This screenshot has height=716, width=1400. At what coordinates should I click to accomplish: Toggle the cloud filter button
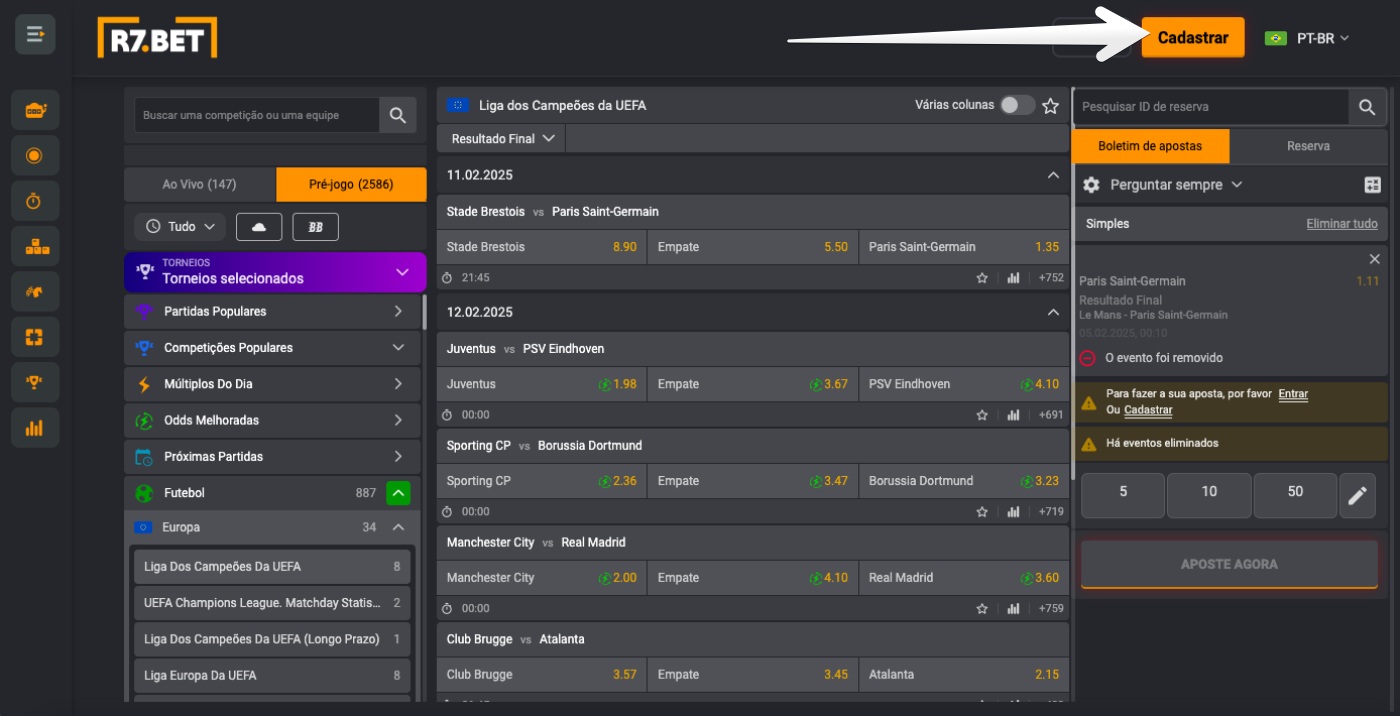pos(259,227)
